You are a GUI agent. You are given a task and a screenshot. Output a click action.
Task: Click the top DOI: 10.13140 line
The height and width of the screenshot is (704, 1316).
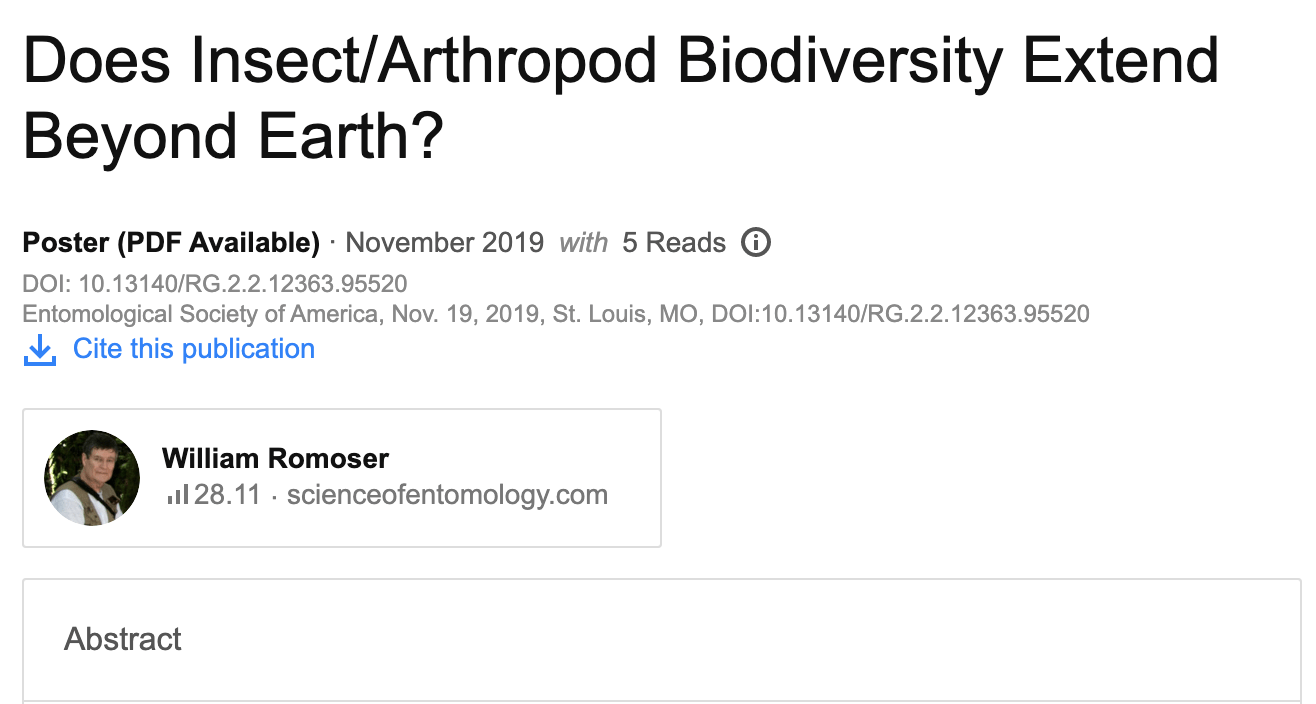click(215, 284)
